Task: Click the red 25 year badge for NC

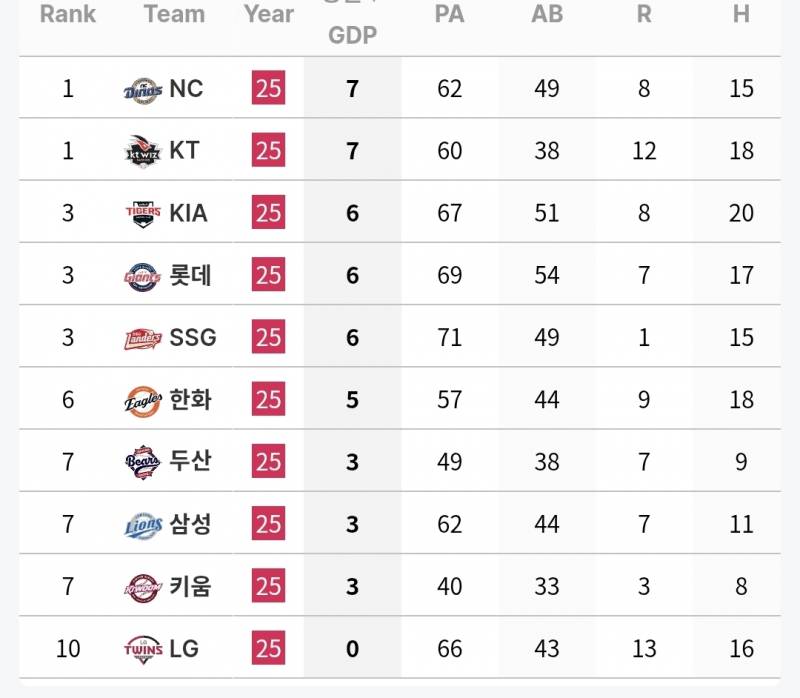Action: [268, 89]
